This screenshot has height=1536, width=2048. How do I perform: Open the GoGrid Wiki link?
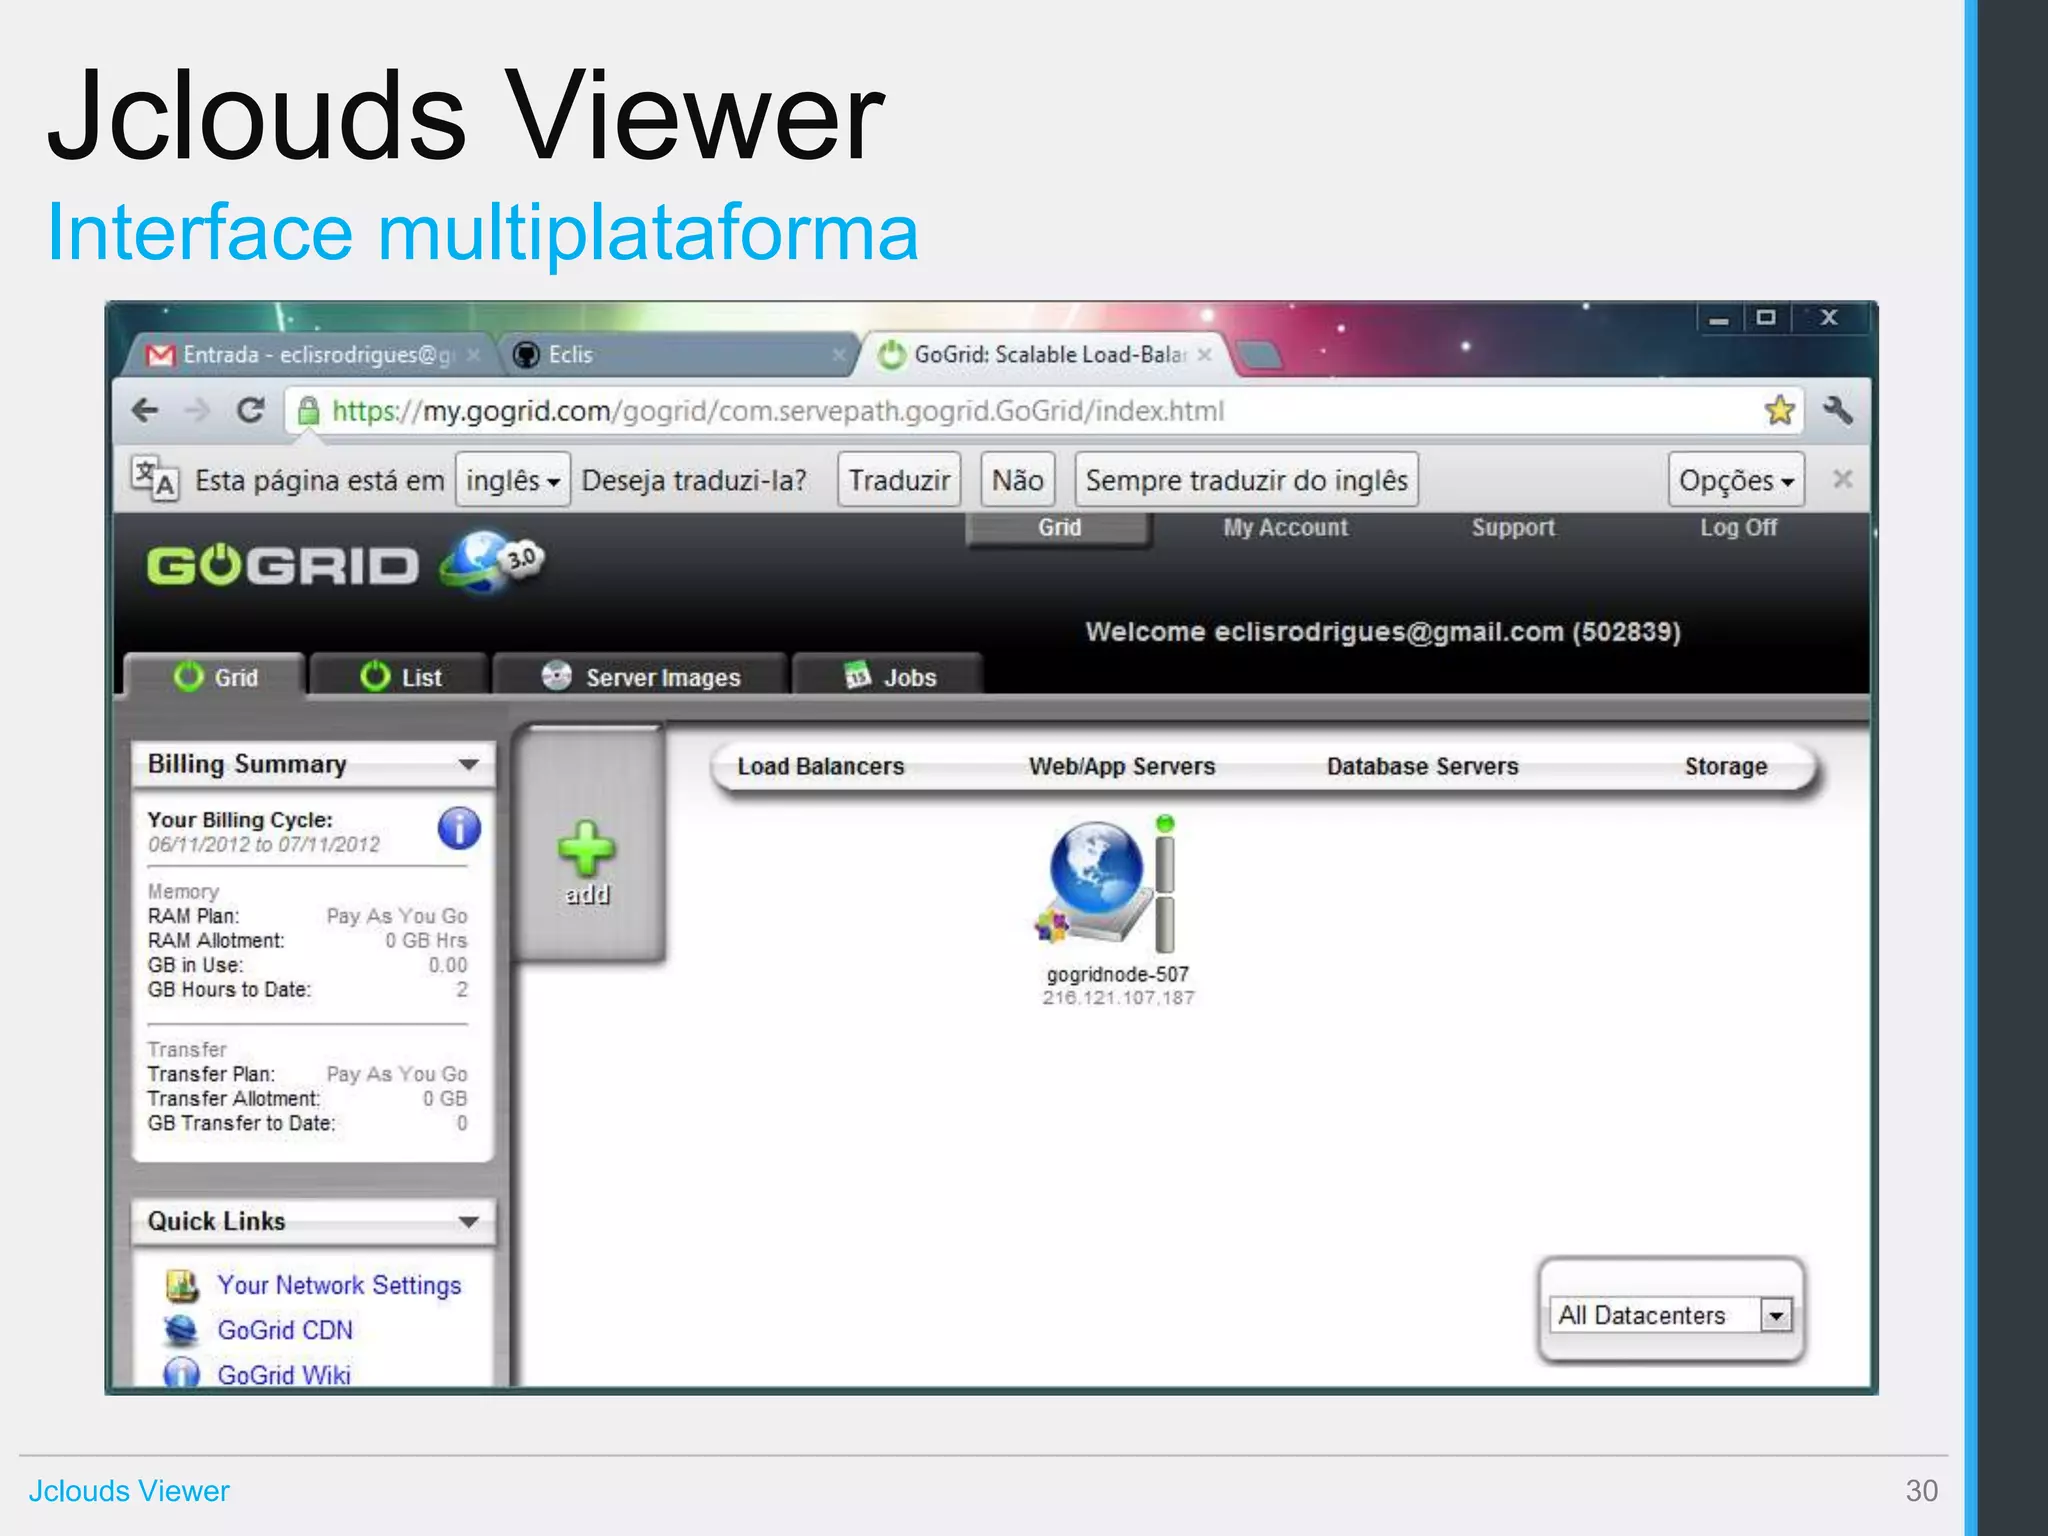284,1375
